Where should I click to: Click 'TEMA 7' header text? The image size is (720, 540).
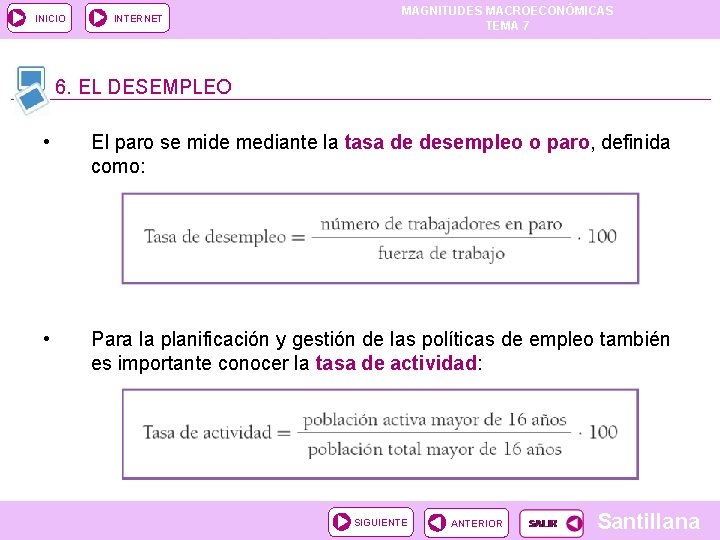(507, 26)
